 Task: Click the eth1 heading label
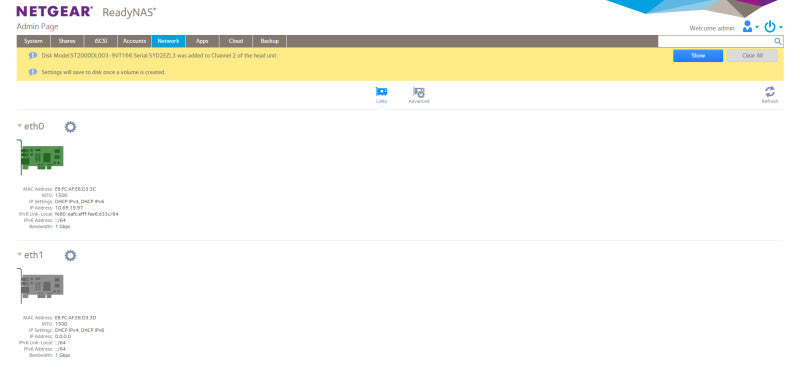coord(34,255)
